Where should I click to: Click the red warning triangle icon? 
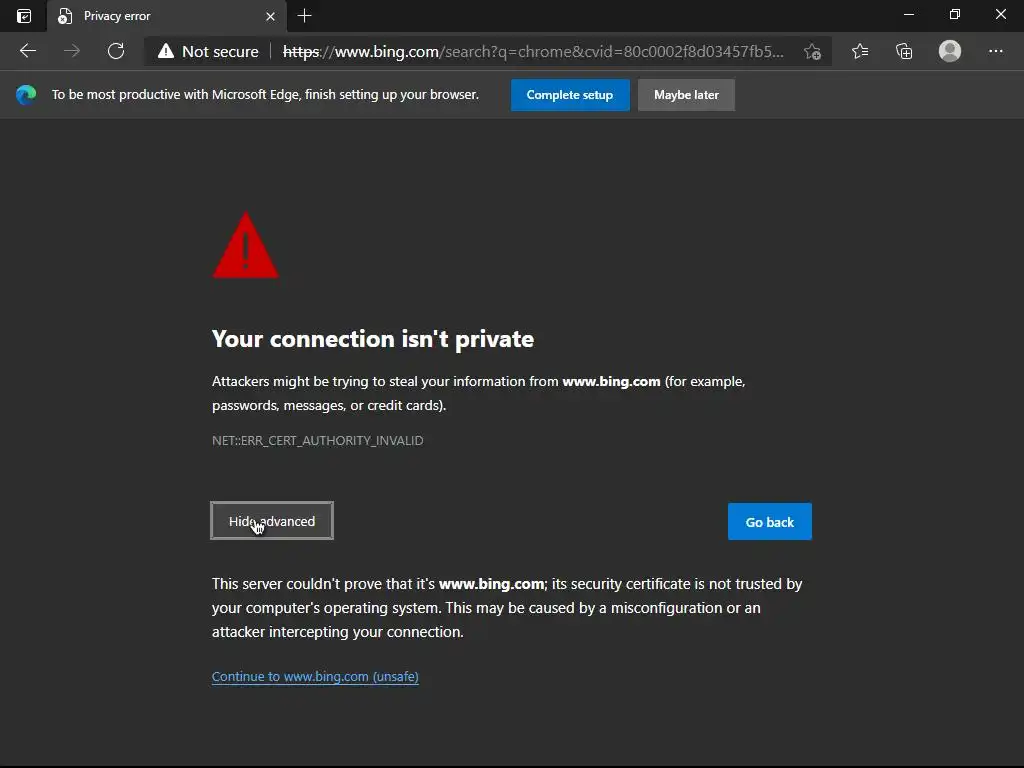(246, 246)
